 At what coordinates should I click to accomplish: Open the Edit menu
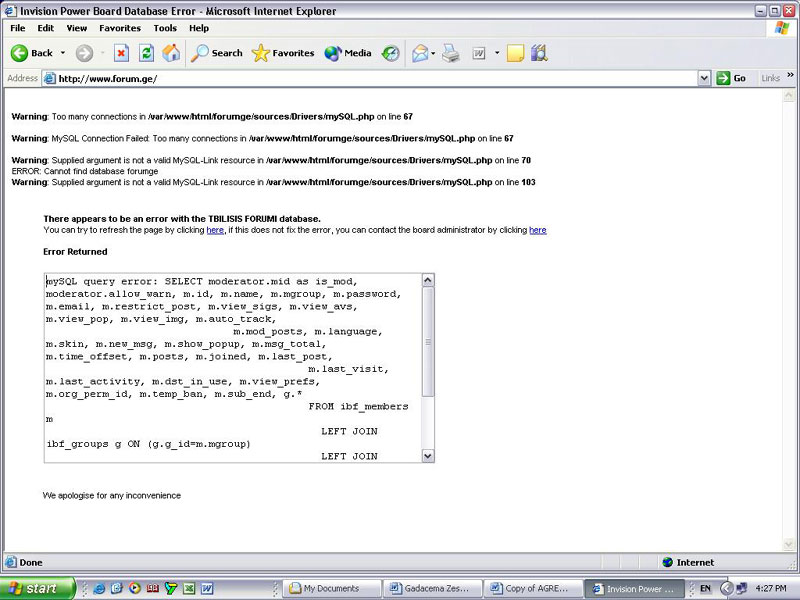[45, 28]
